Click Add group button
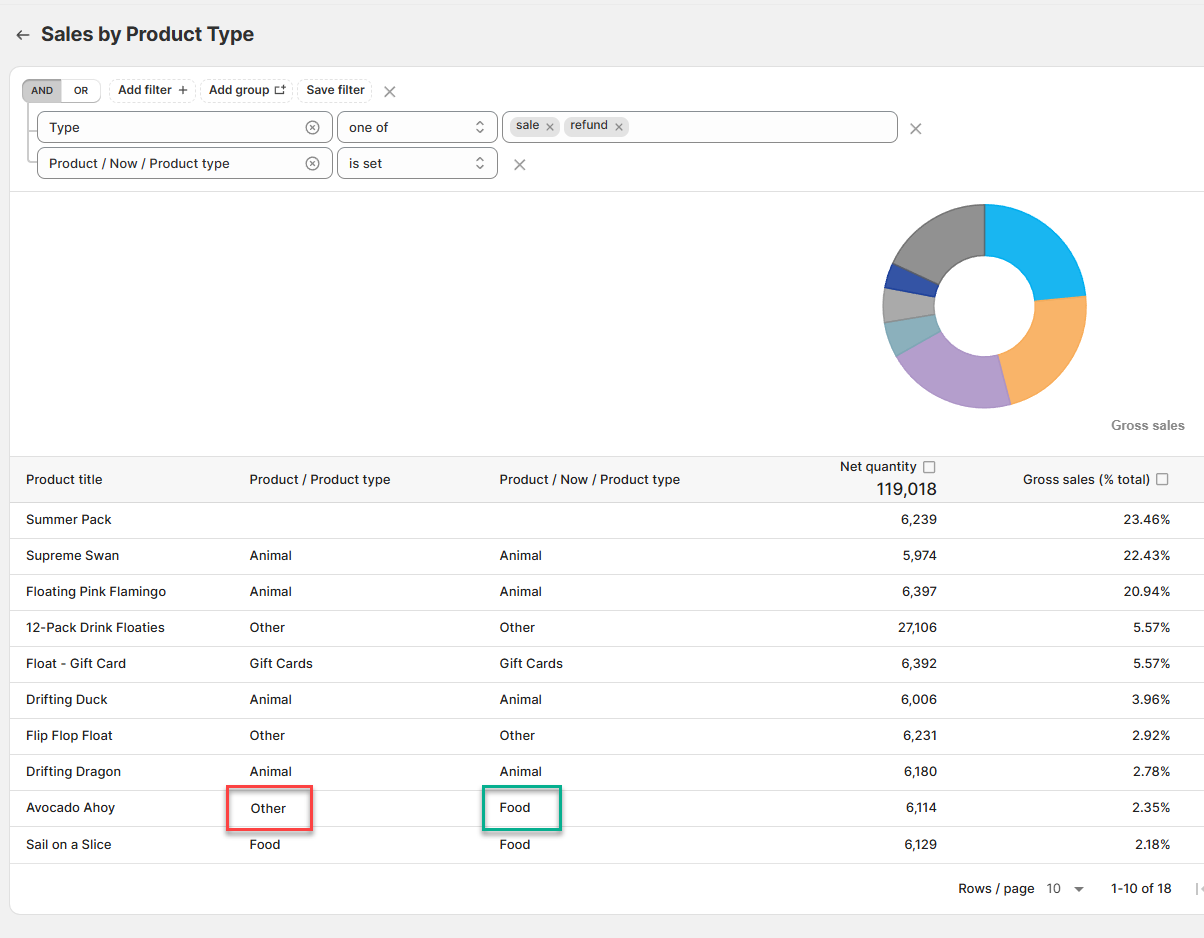Image resolution: width=1204 pixels, height=938 pixels. [x=247, y=90]
